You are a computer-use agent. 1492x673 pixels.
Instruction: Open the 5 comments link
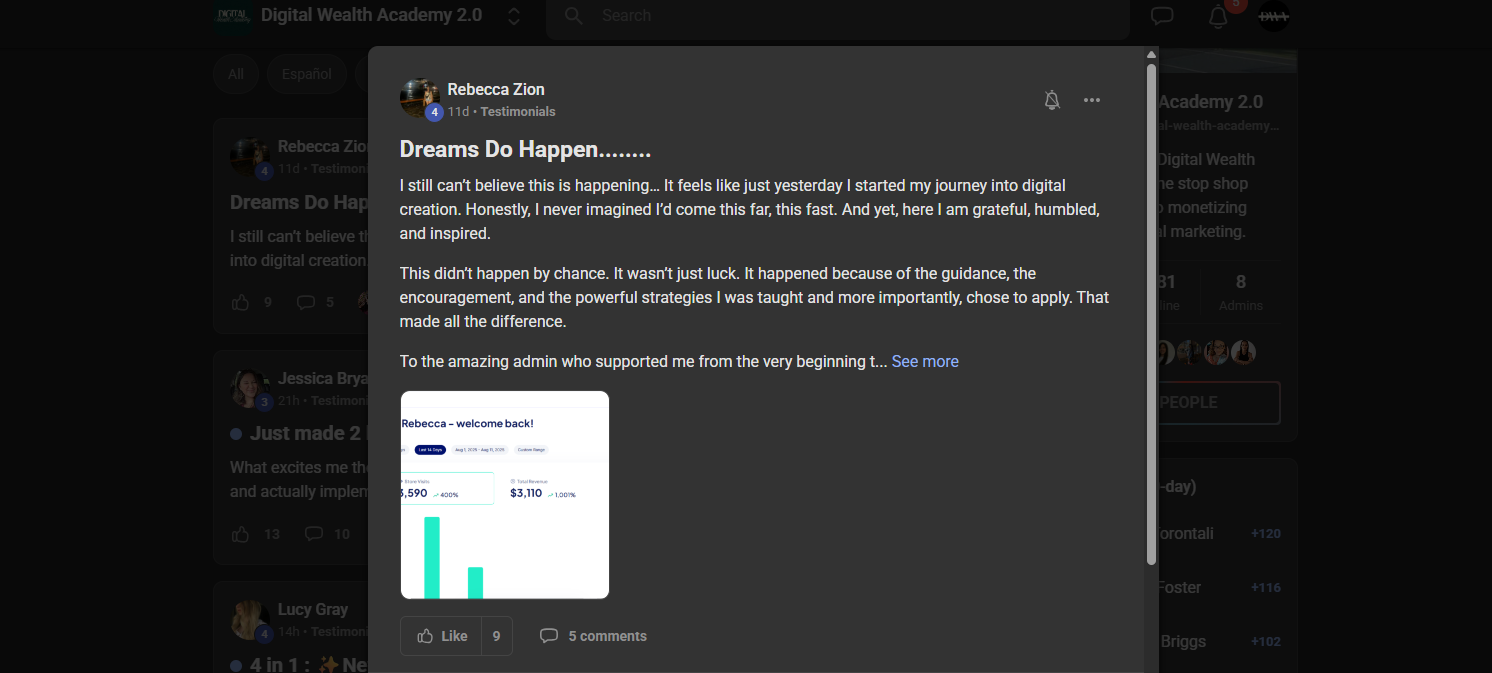pyautogui.click(x=607, y=636)
